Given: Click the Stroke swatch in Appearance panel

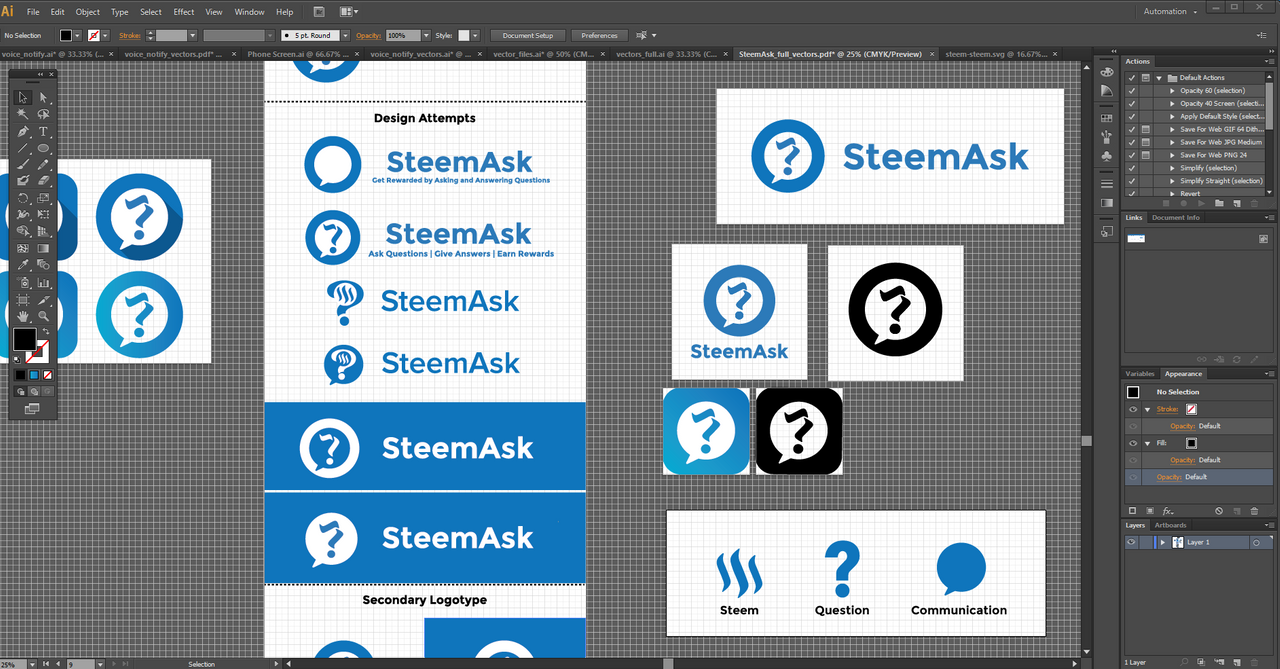Looking at the screenshot, I should pos(1192,409).
